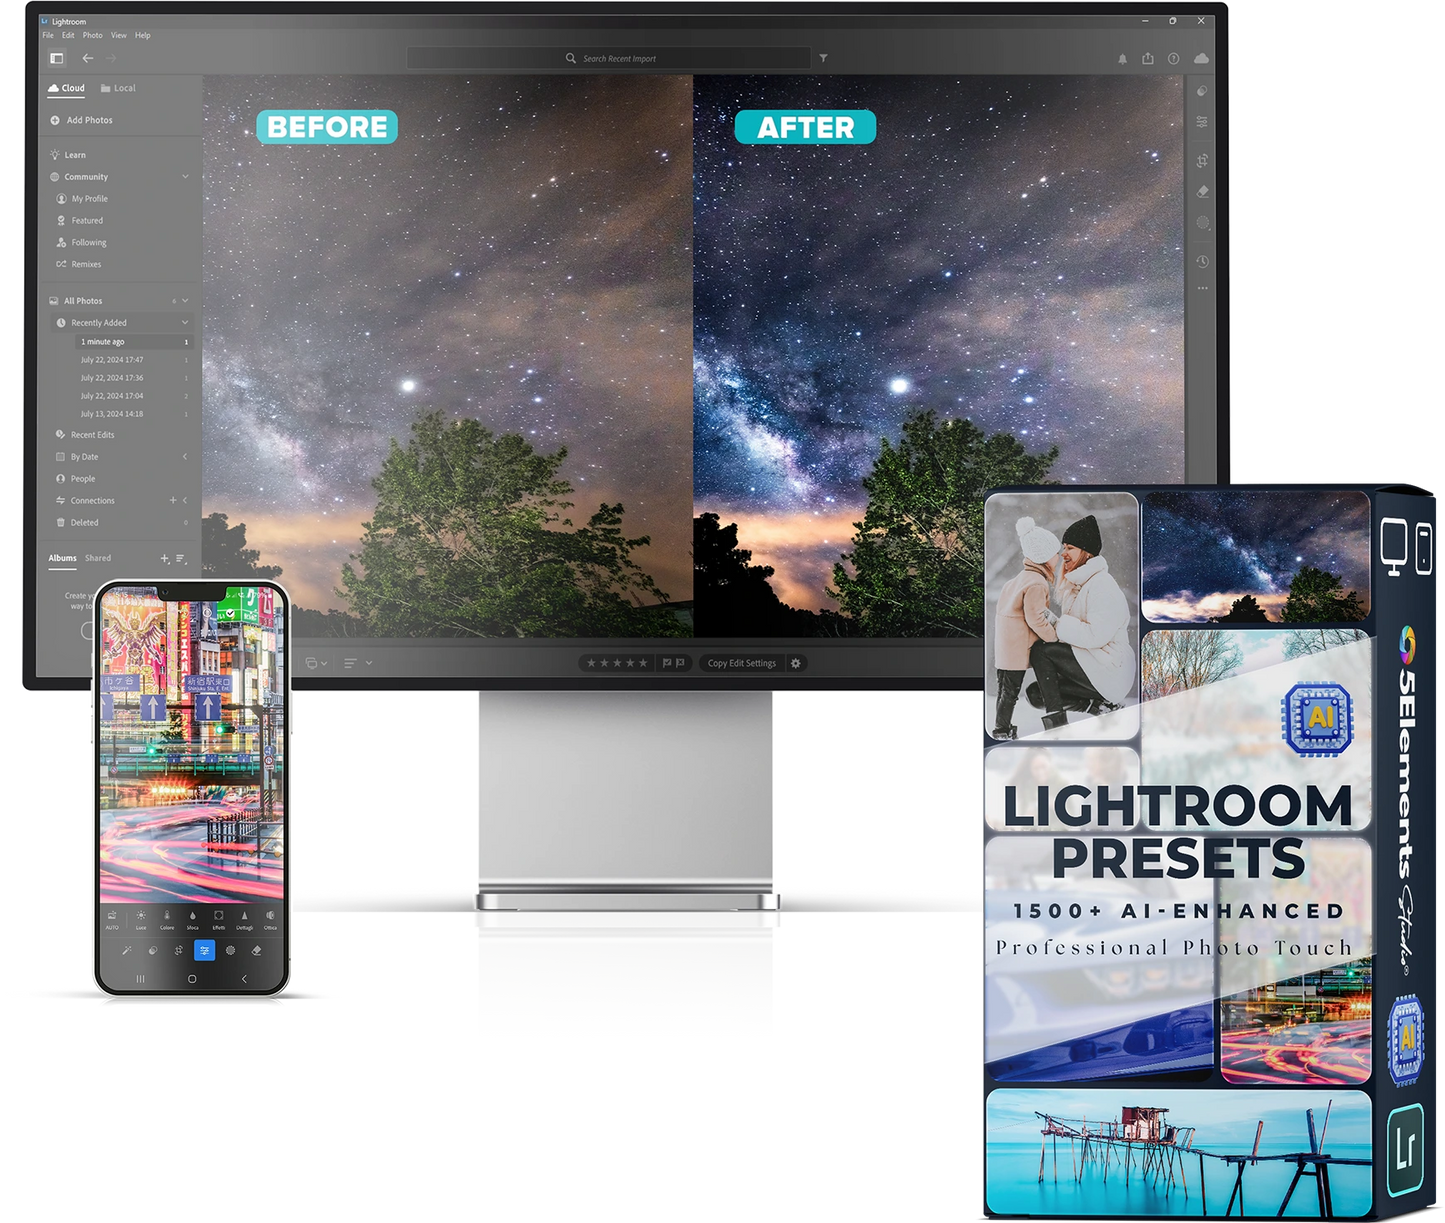Collapse the All Photos chevron
The width and height of the screenshot is (1445, 1223).
(185, 301)
